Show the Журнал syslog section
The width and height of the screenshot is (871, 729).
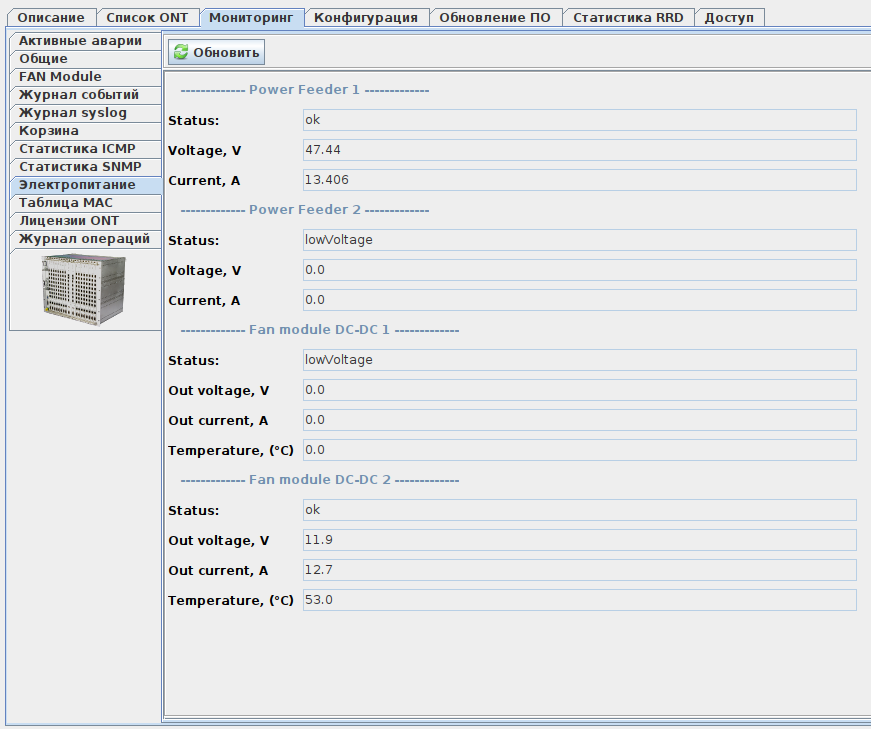(73, 113)
